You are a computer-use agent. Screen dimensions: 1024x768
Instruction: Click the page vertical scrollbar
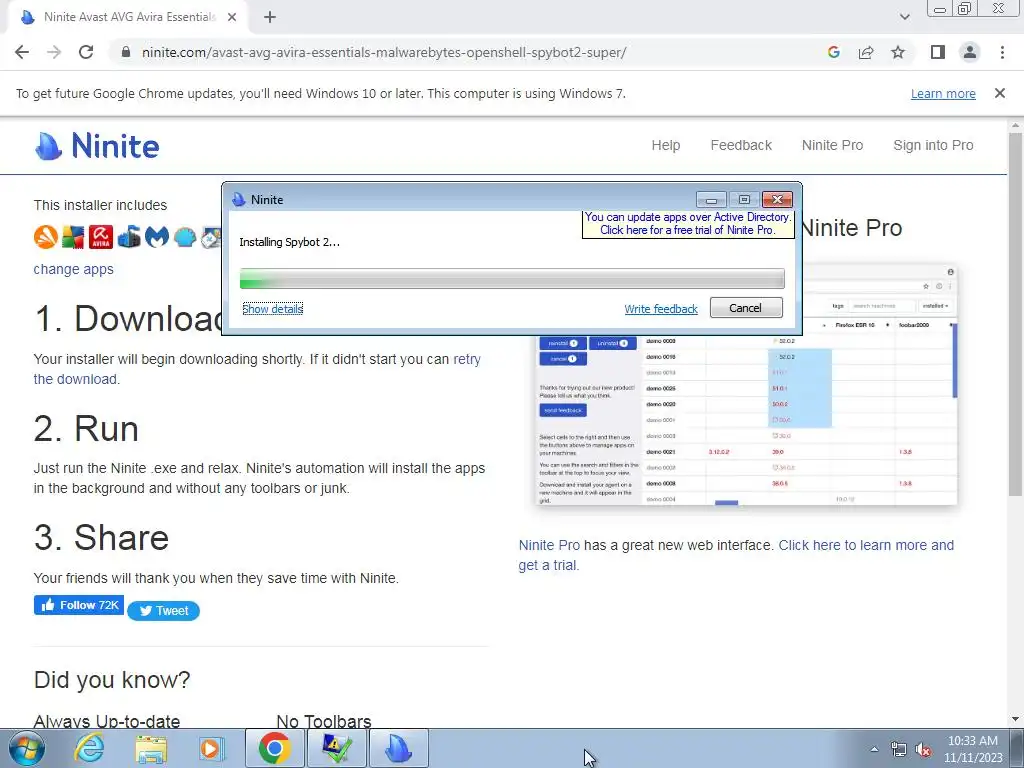1015,313
